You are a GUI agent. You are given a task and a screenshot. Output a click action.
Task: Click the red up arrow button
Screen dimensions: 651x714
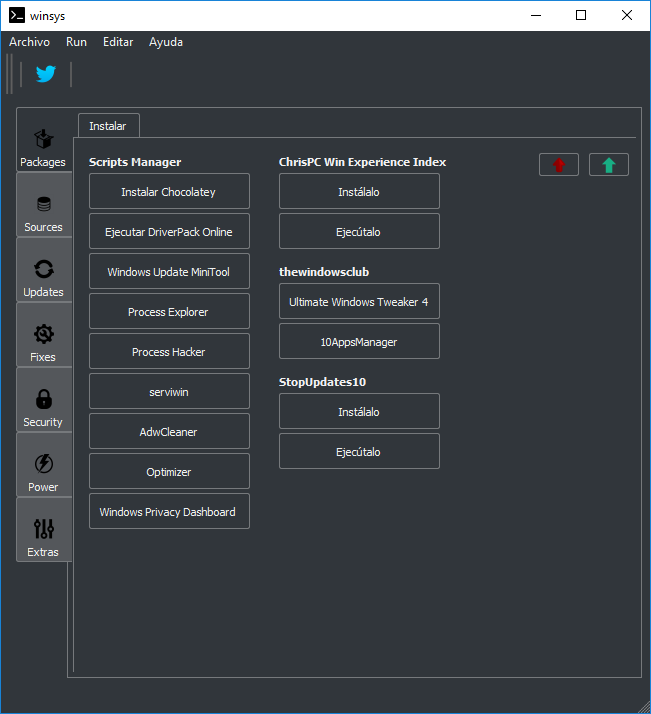558,165
